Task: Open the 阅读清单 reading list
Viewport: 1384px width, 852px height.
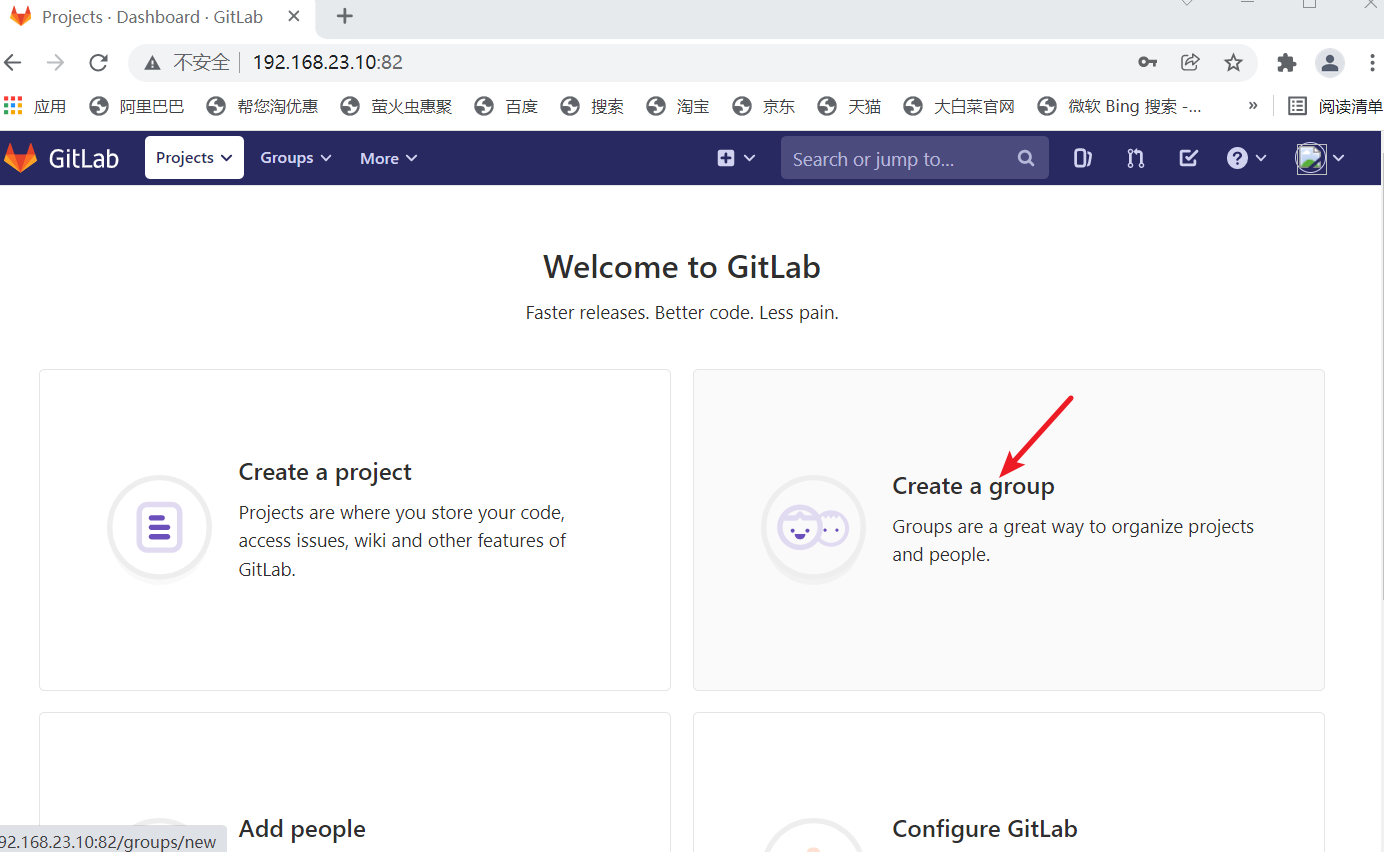Action: [x=1335, y=106]
